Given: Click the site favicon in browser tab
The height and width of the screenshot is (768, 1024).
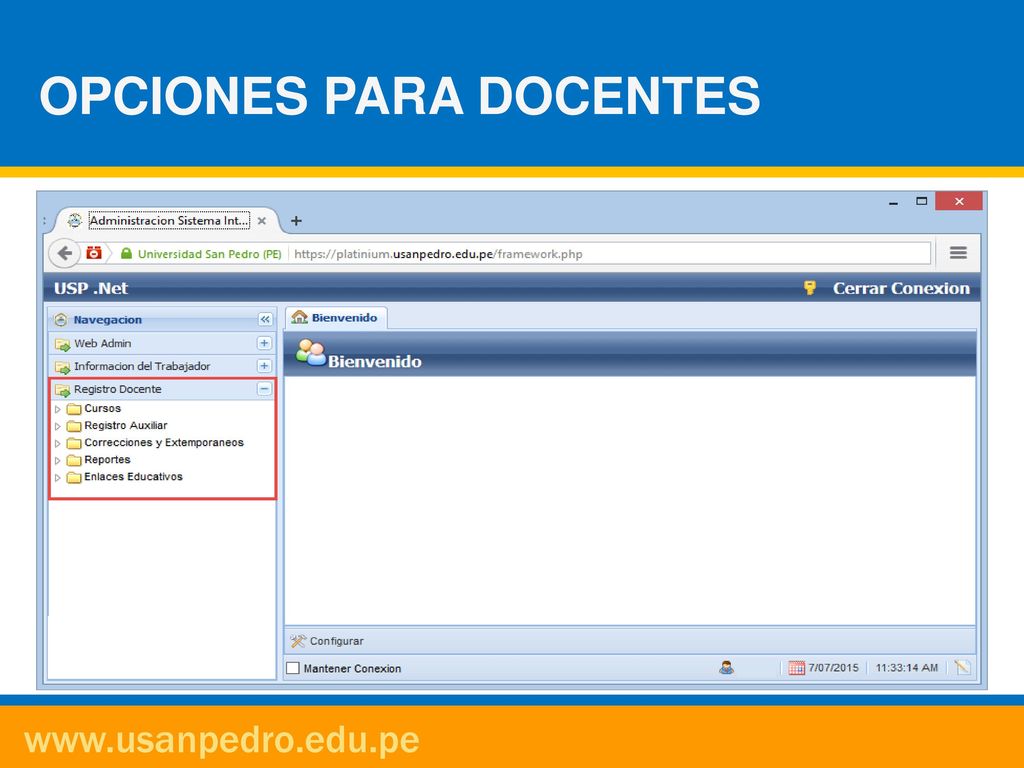Looking at the screenshot, I should [x=75, y=221].
